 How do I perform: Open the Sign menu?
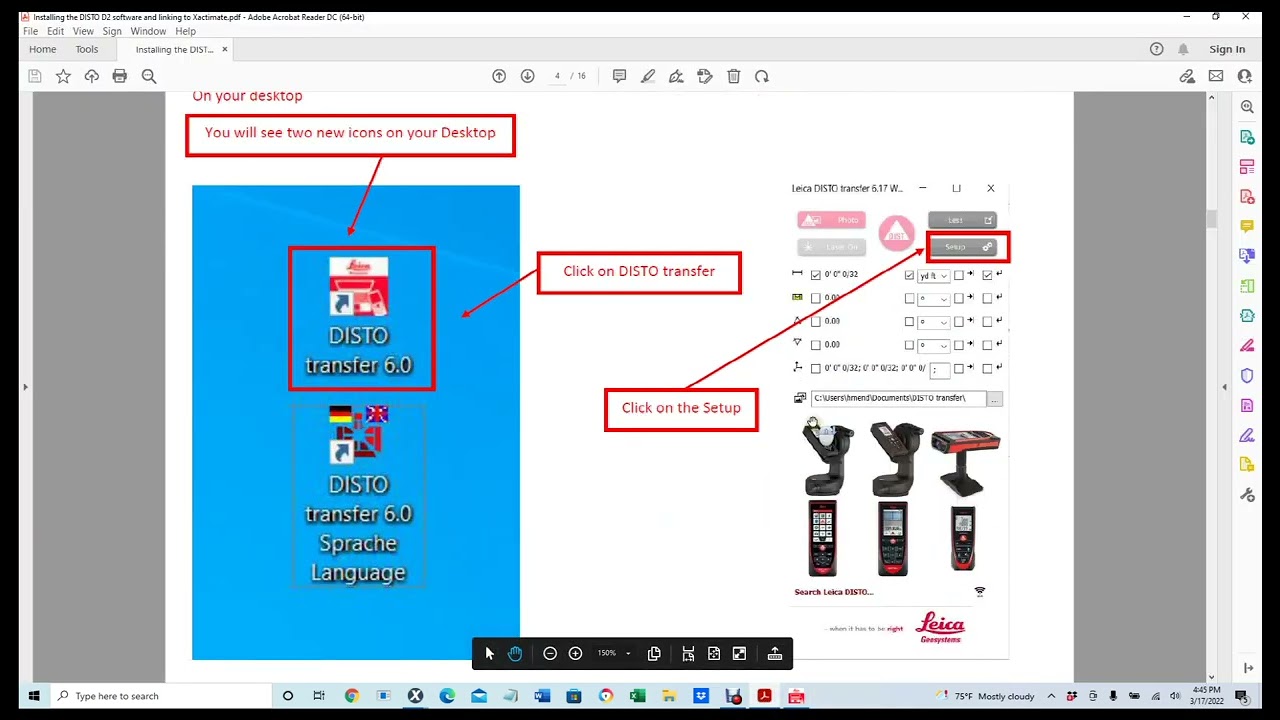[112, 31]
